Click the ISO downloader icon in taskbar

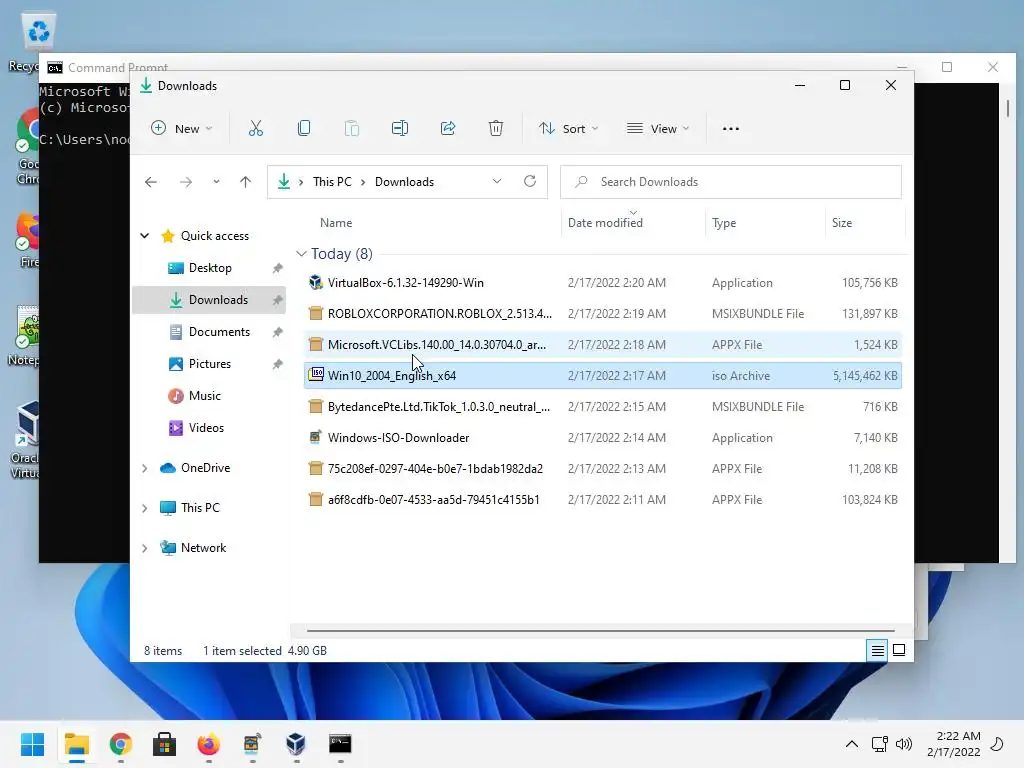[x=252, y=744]
